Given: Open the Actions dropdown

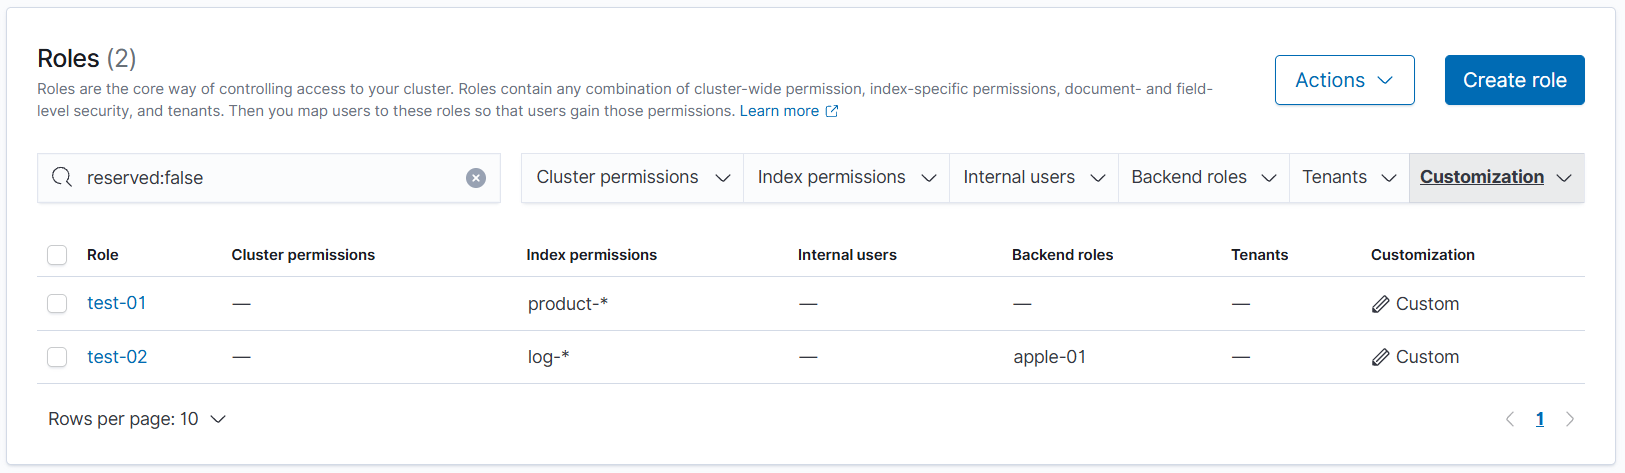Looking at the screenshot, I should coord(1344,80).
